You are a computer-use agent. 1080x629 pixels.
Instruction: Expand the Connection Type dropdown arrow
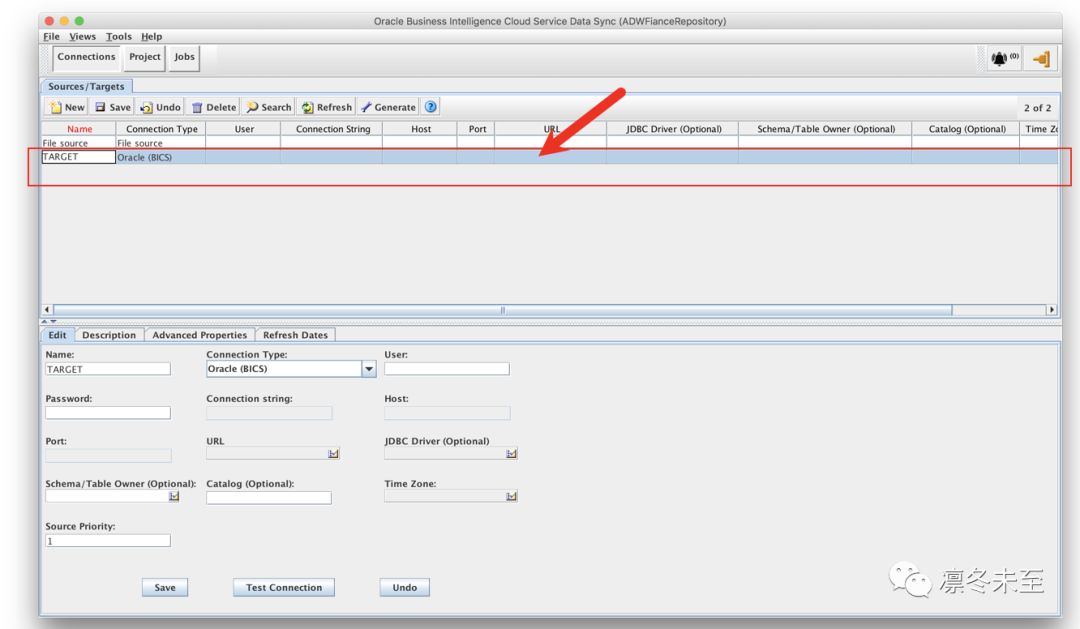click(369, 369)
